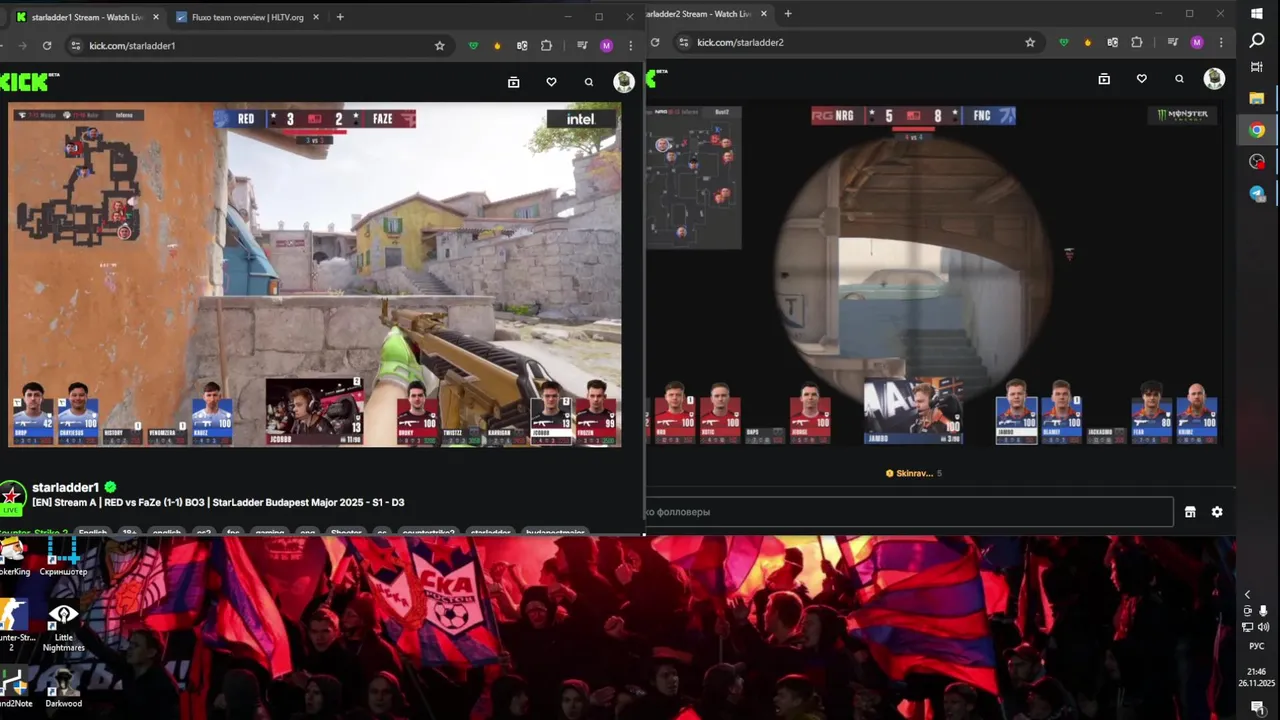
Task: Reload the kick.com/starladder2 page
Action: coord(655,42)
